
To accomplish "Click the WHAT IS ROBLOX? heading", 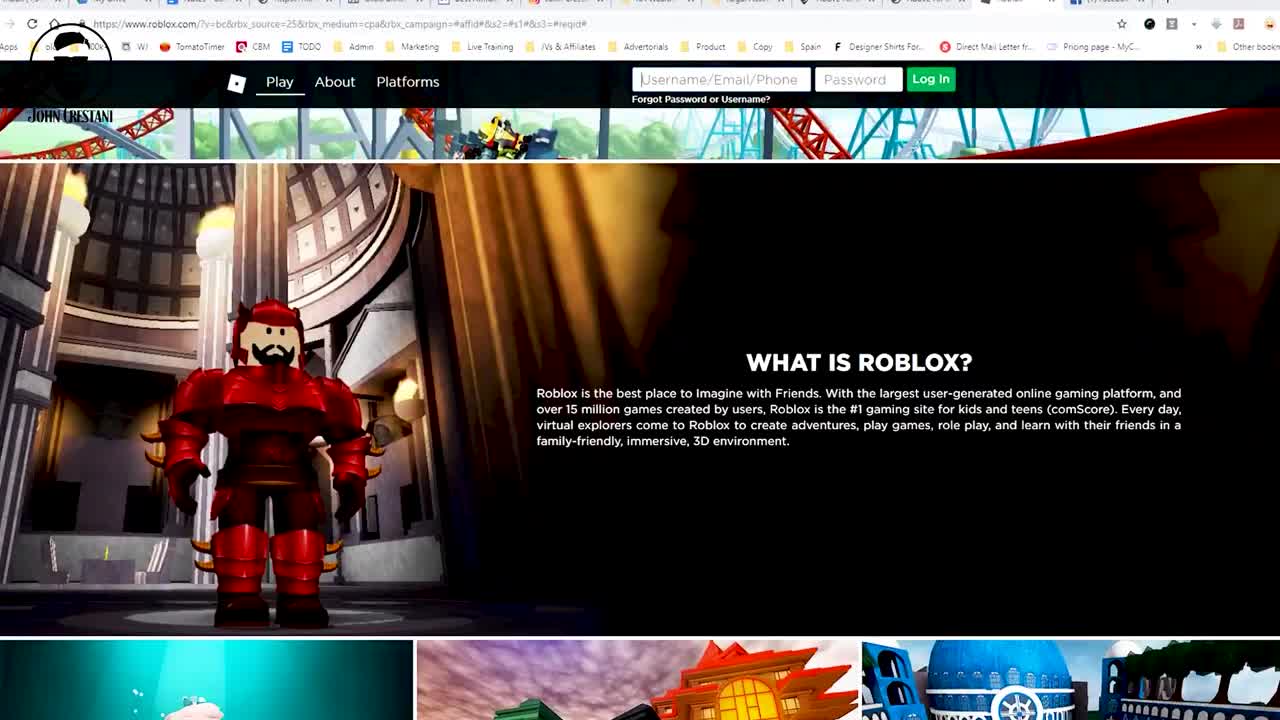I will coord(859,362).
